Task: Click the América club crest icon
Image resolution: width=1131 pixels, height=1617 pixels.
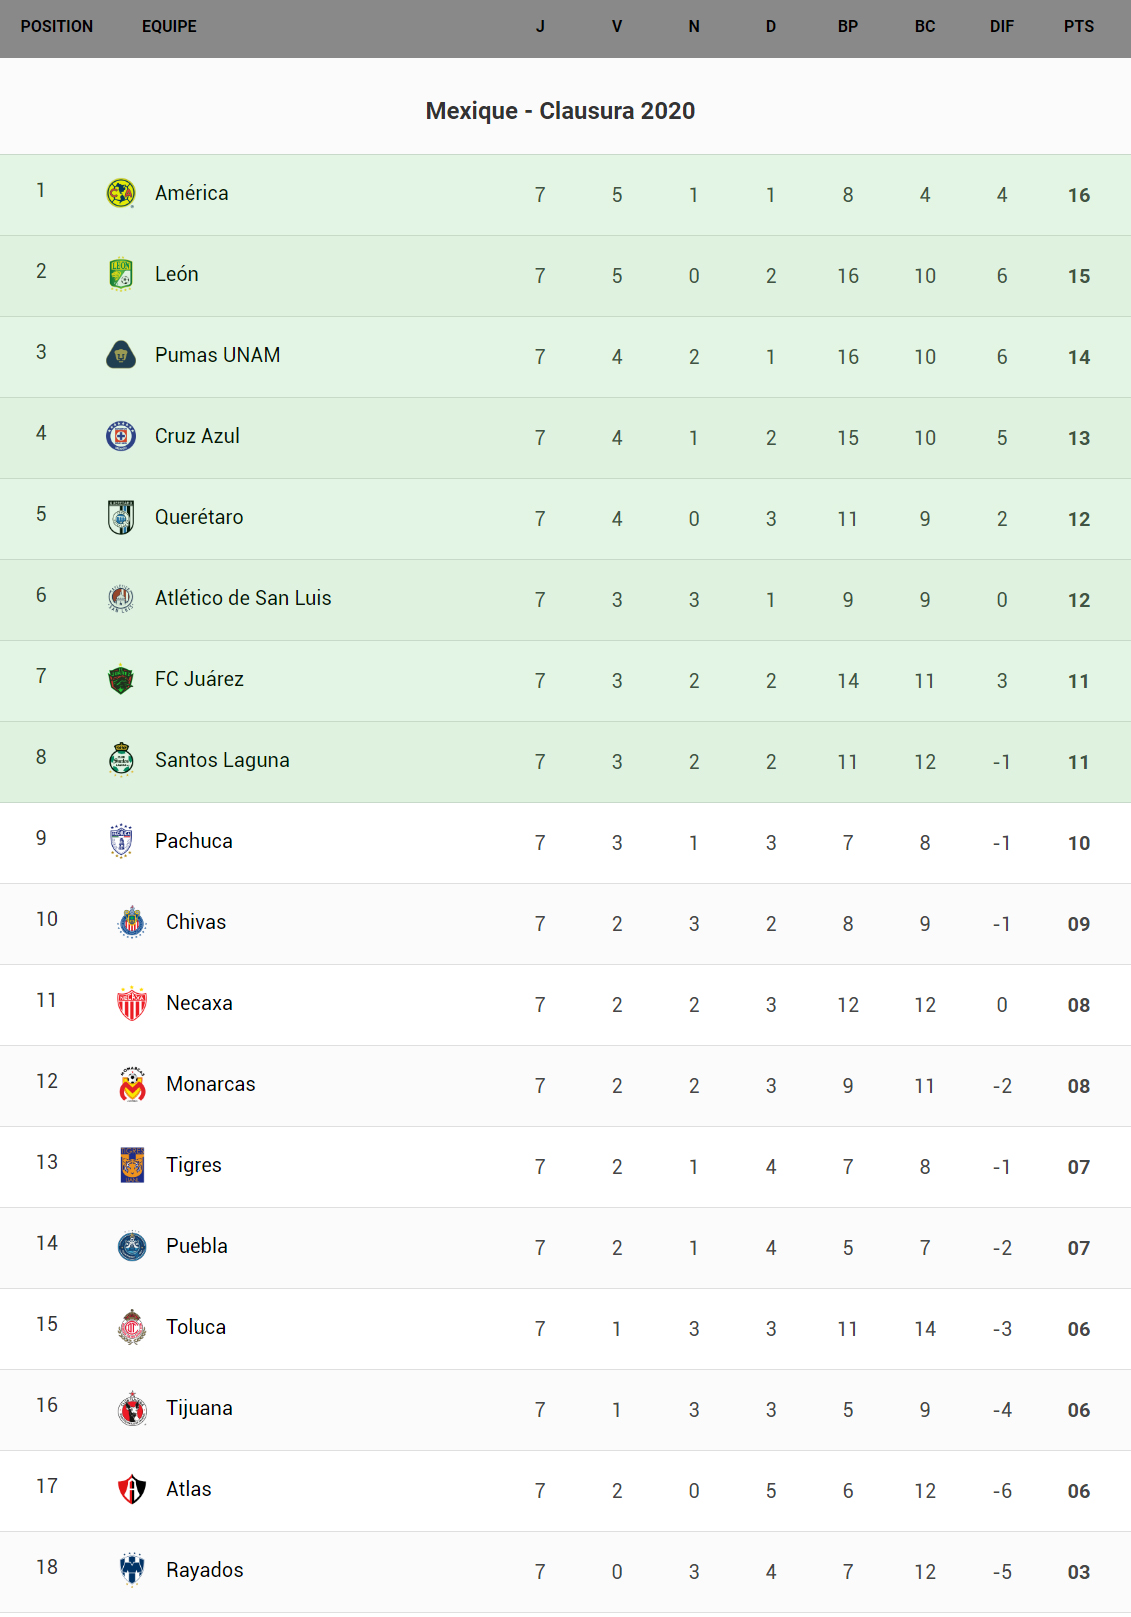Action: tap(121, 193)
